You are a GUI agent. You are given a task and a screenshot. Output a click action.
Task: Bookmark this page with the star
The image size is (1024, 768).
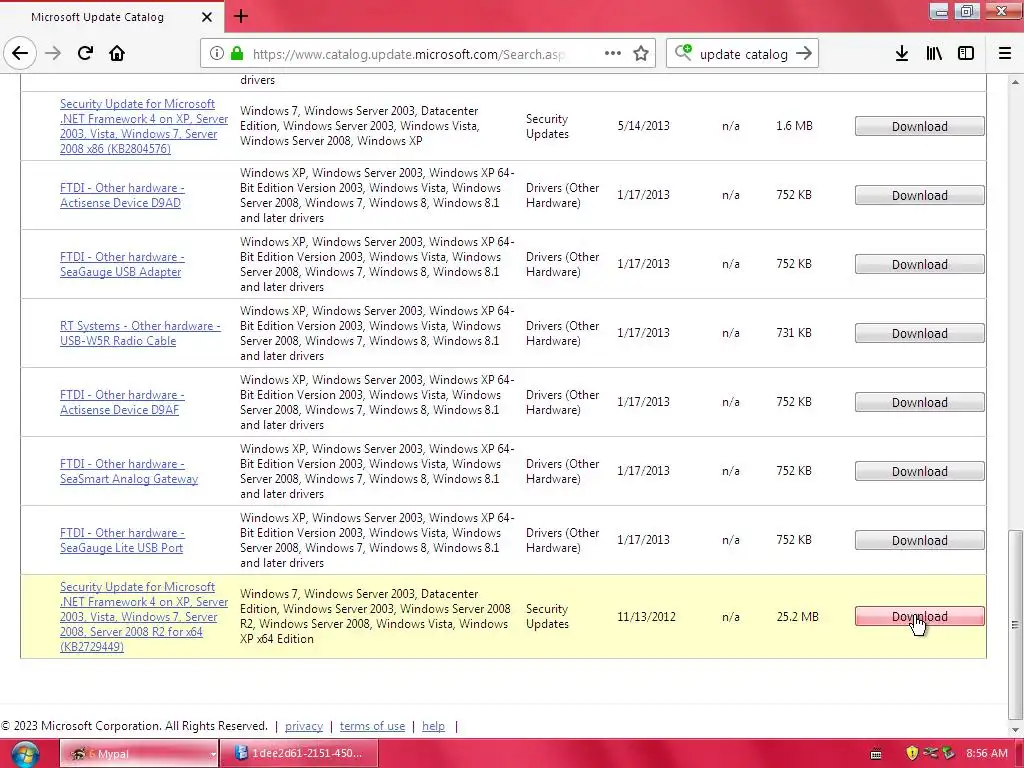pos(641,54)
